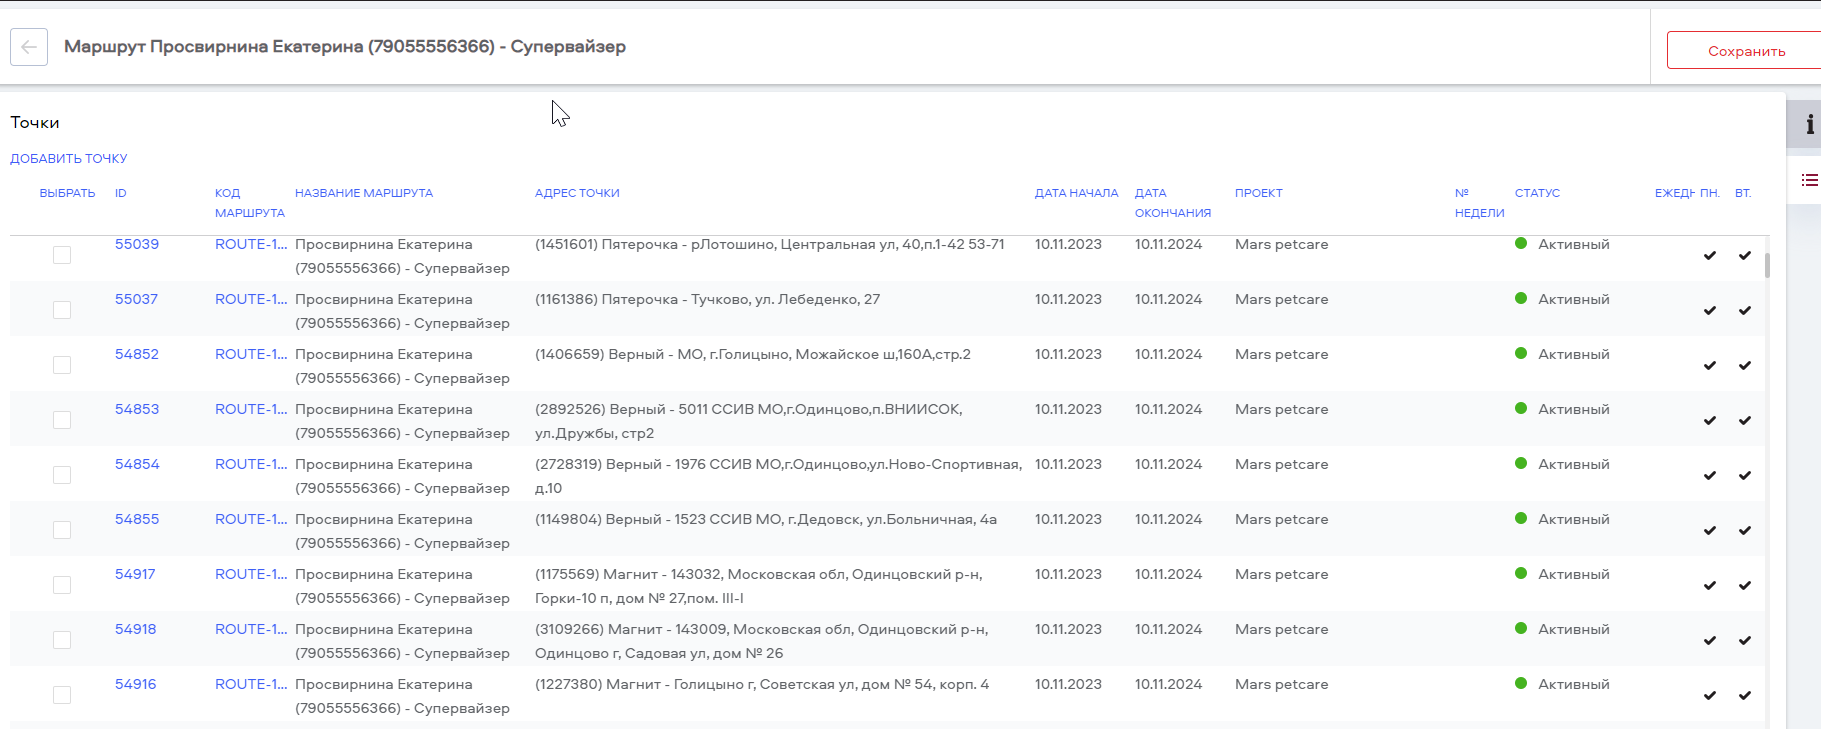1821x729 pixels.
Task: Click Monday checkmark for row 54852
Action: point(1710,366)
